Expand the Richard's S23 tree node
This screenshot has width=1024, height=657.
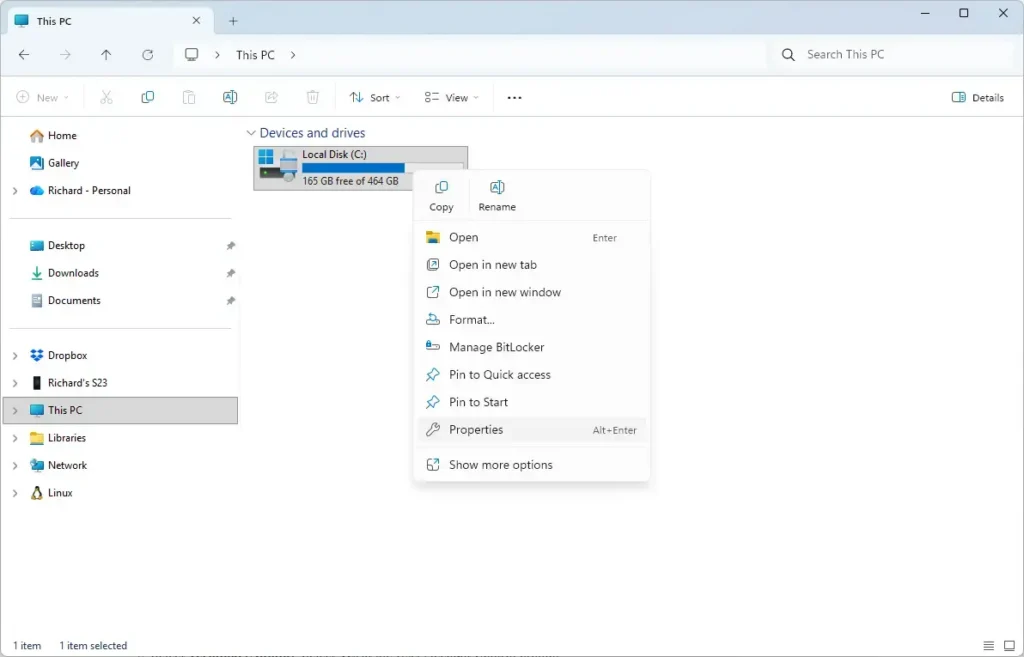pos(15,383)
